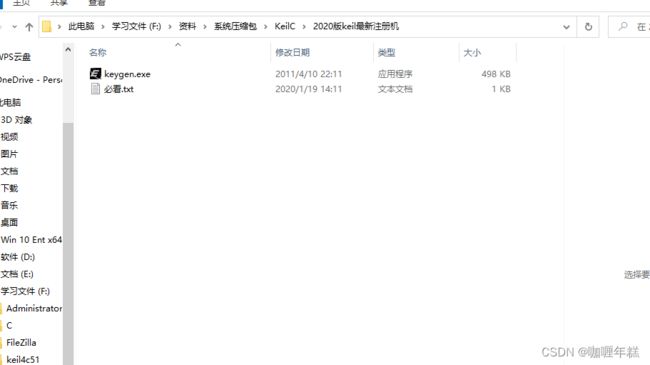Viewport: 650px width, 365px height.
Task: Open 下载 folder in sidebar
Action: [10, 188]
